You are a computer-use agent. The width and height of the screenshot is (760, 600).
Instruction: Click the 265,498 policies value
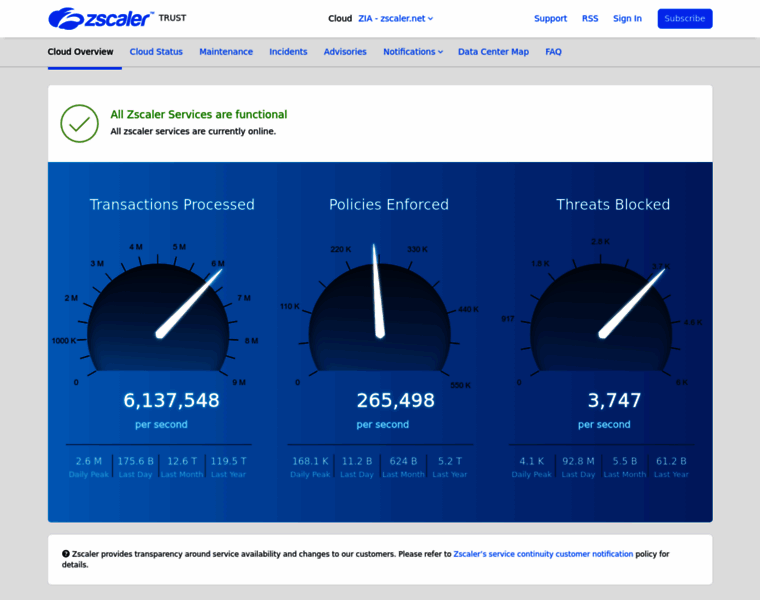(396, 400)
